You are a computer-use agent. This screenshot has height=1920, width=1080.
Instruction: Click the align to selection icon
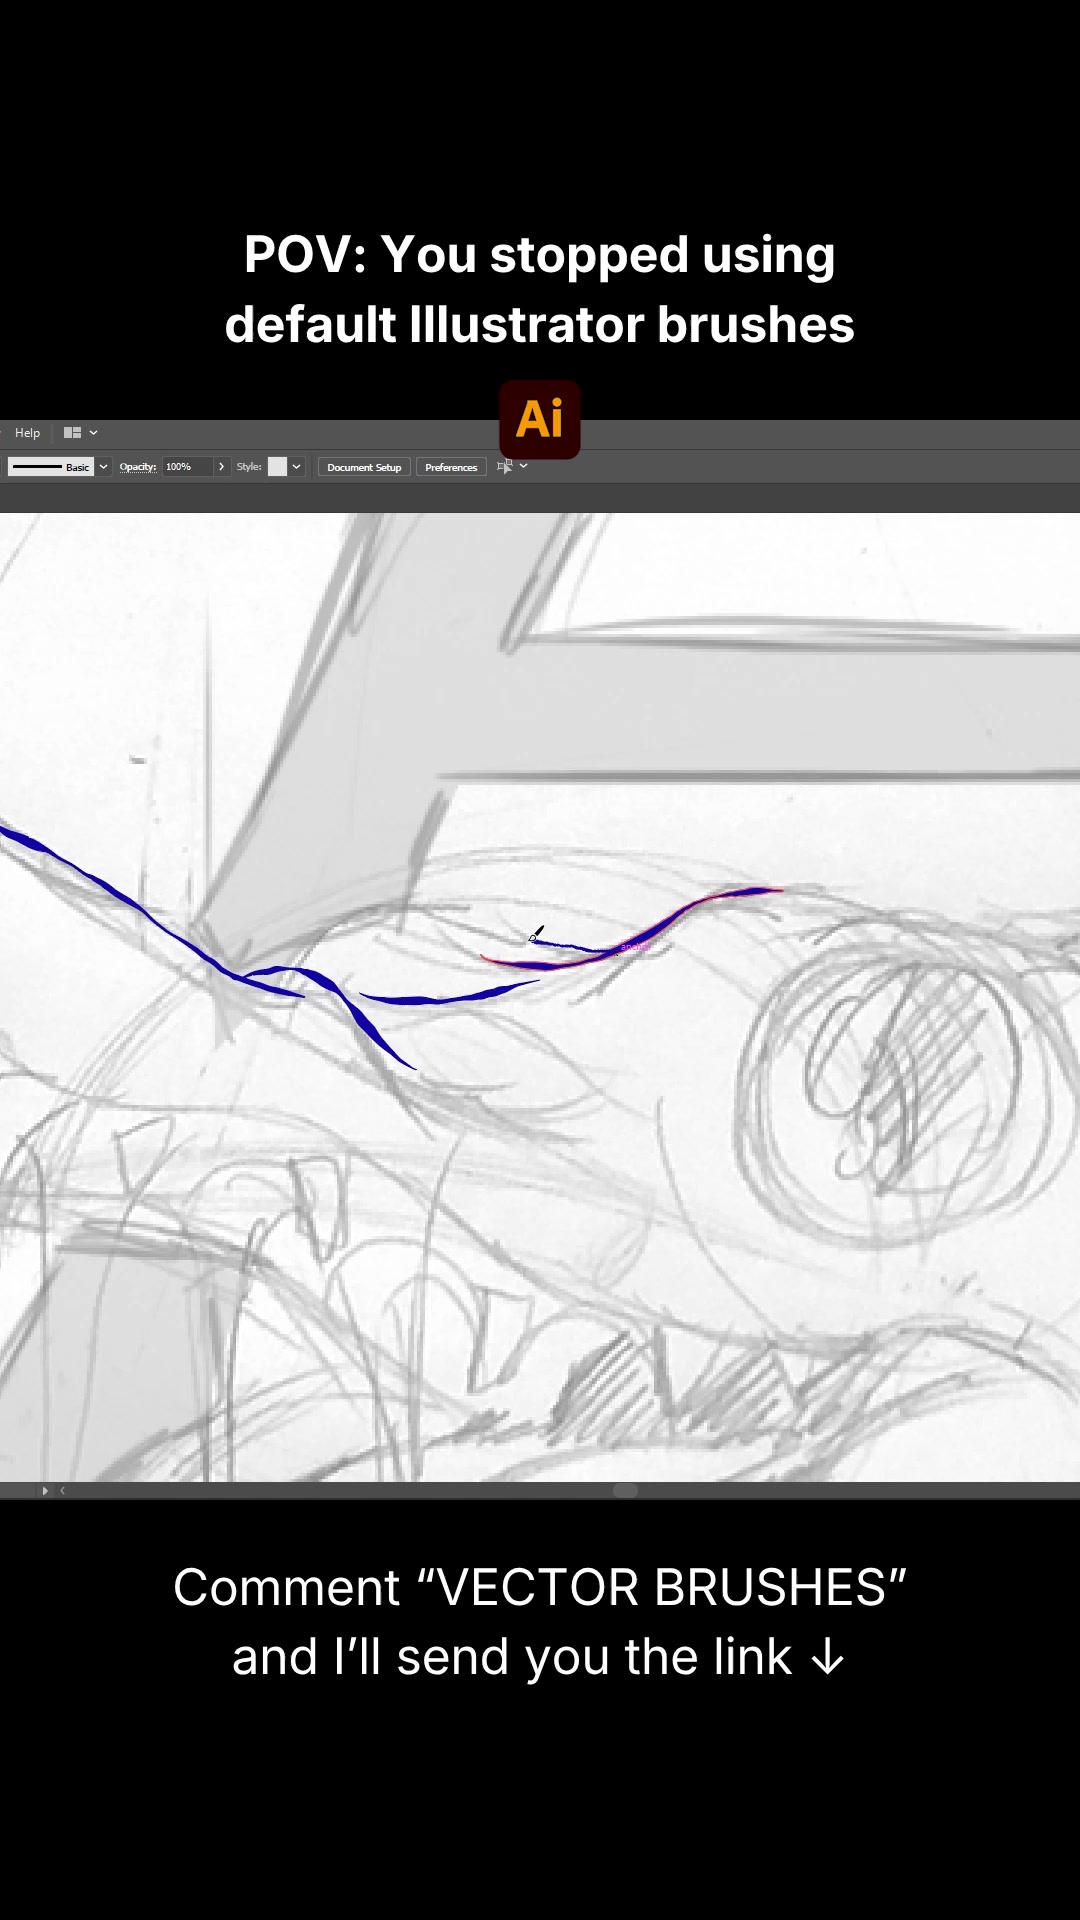coord(505,466)
